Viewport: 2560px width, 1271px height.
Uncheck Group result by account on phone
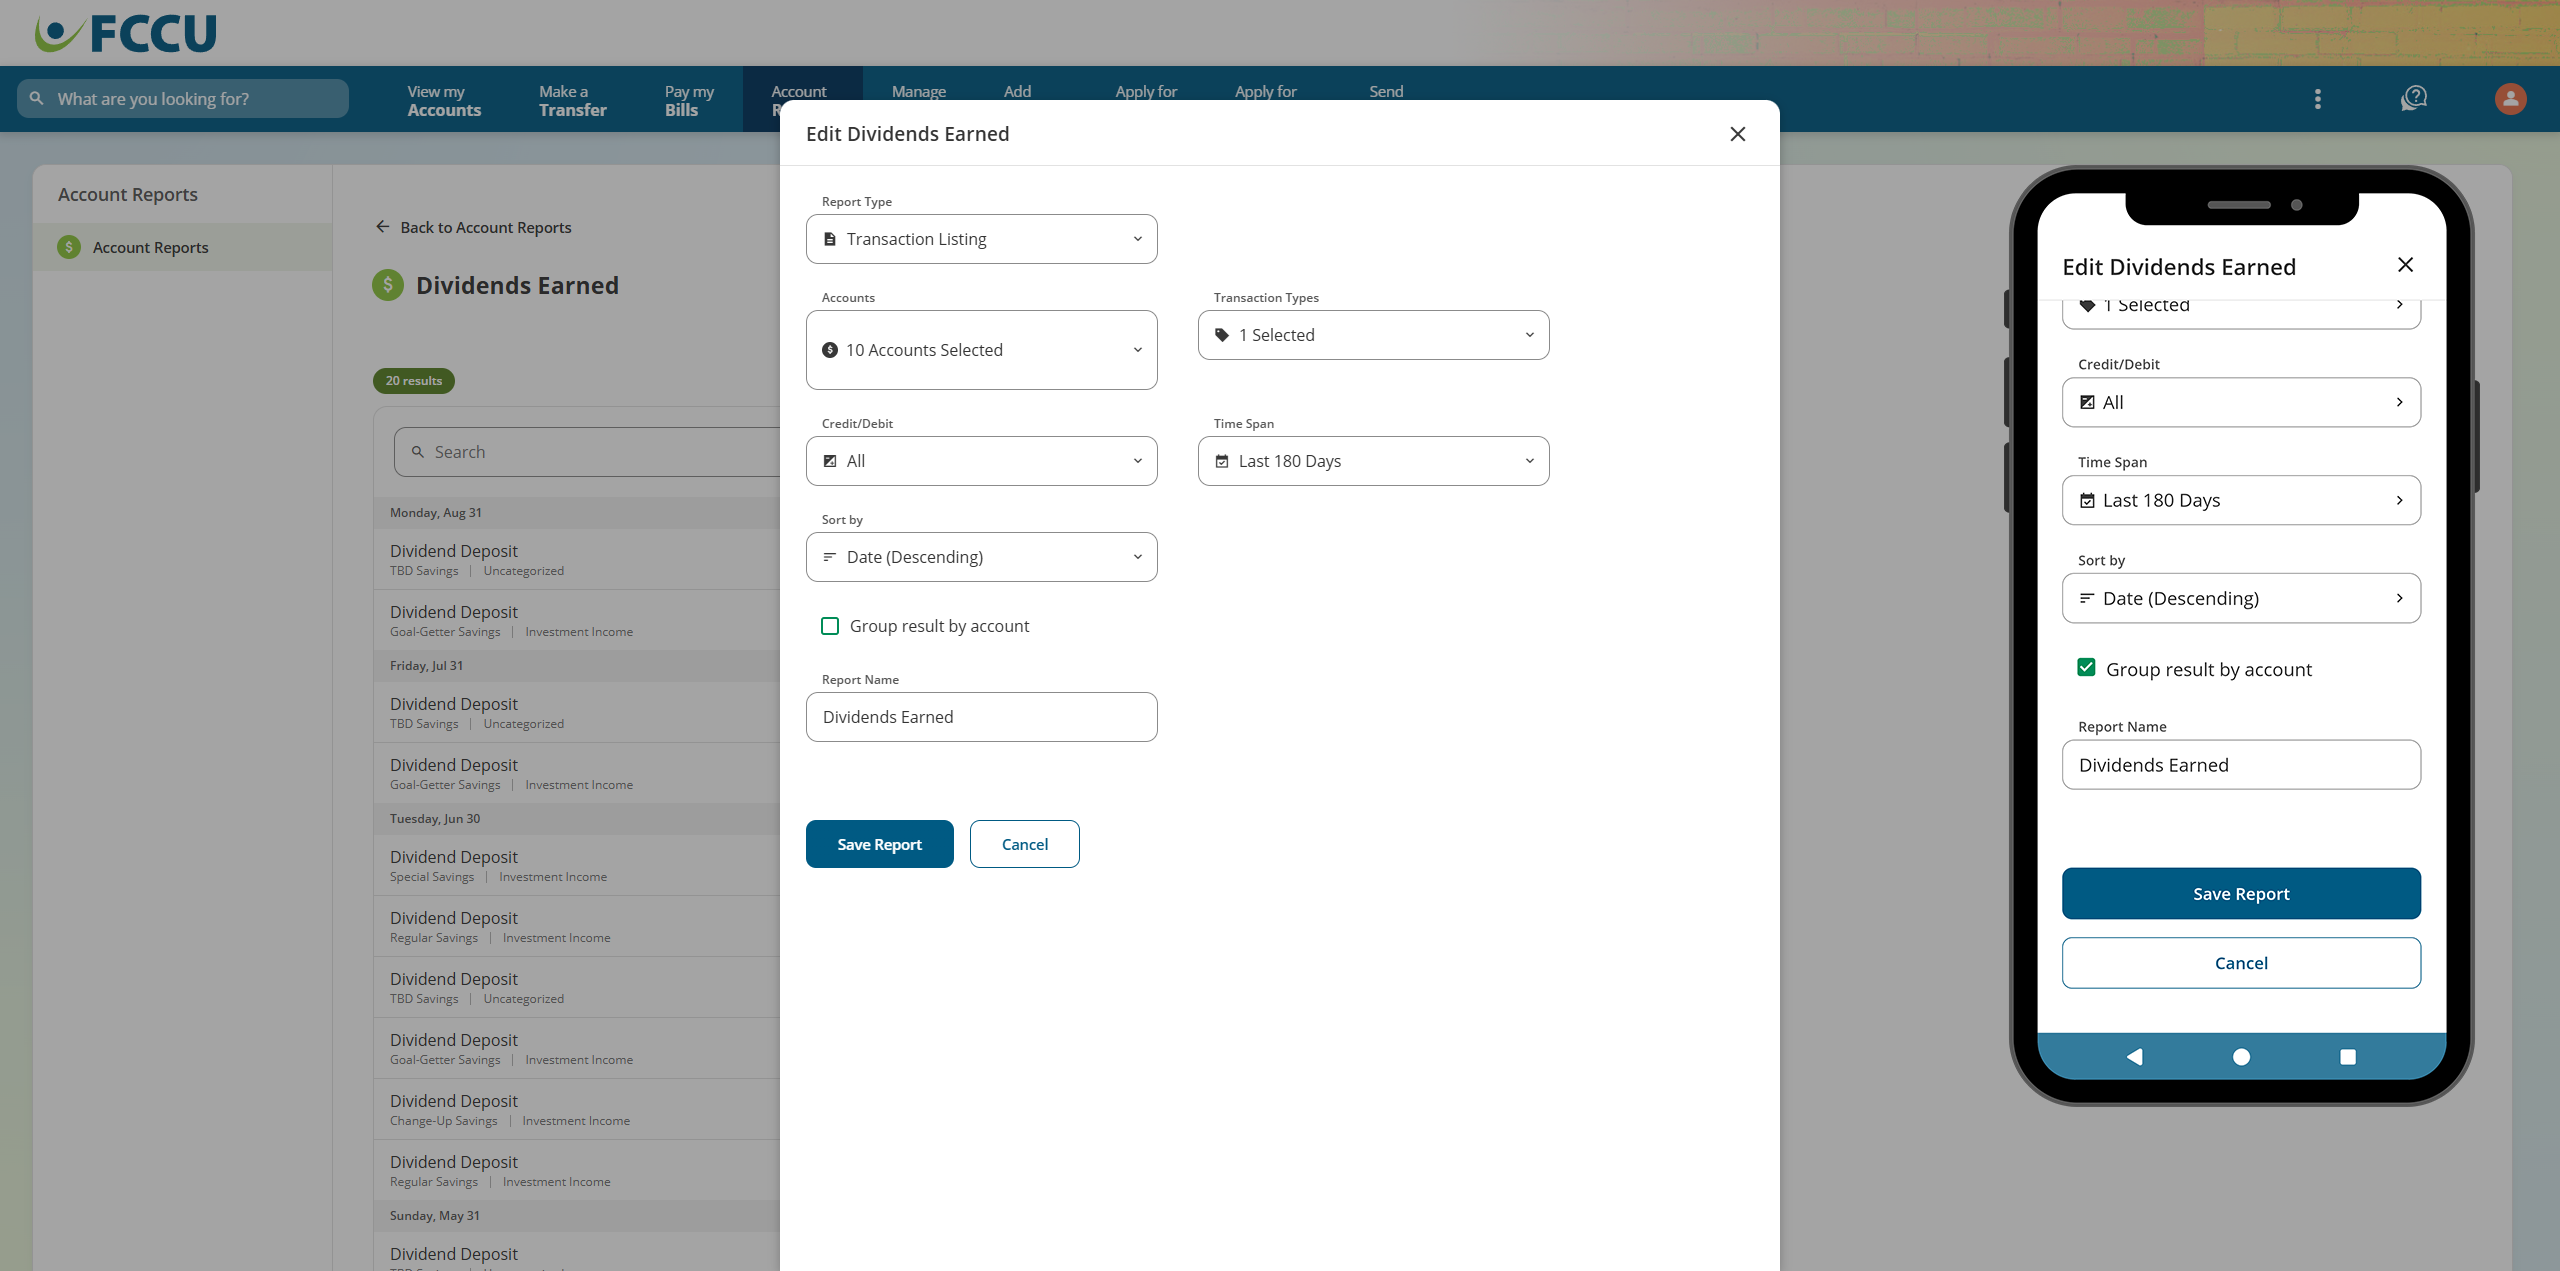2086,668
